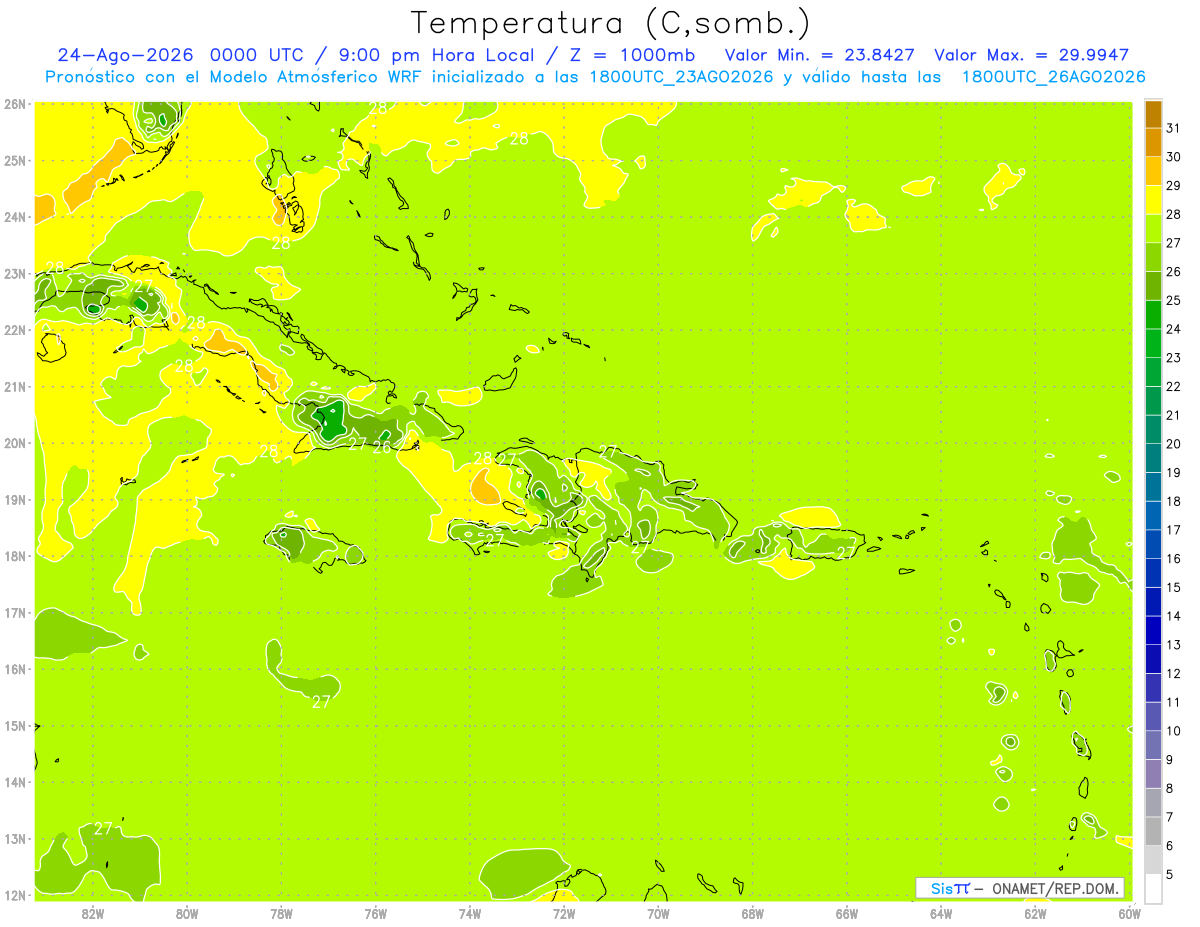Image resolution: width=1200 pixels, height=927 pixels.
Task: Click the longitude axis label '68W'
Action: coord(752,913)
